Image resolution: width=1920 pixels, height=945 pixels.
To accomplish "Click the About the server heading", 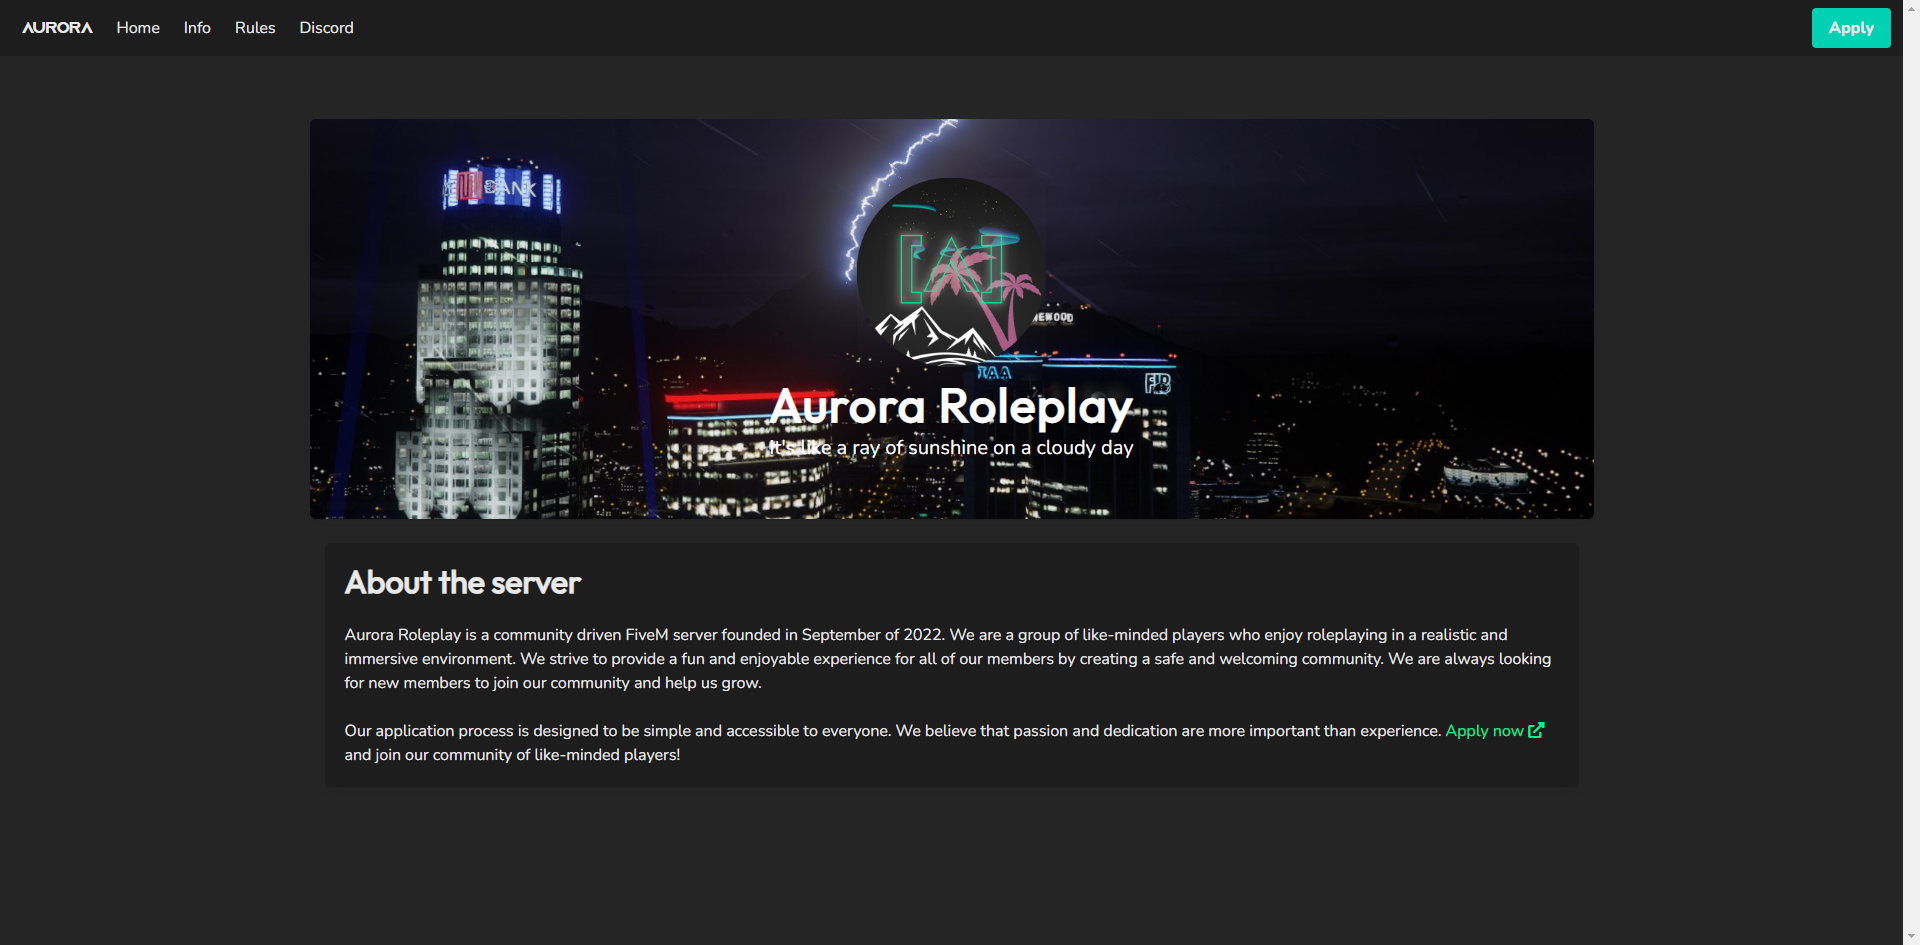I will 462,583.
